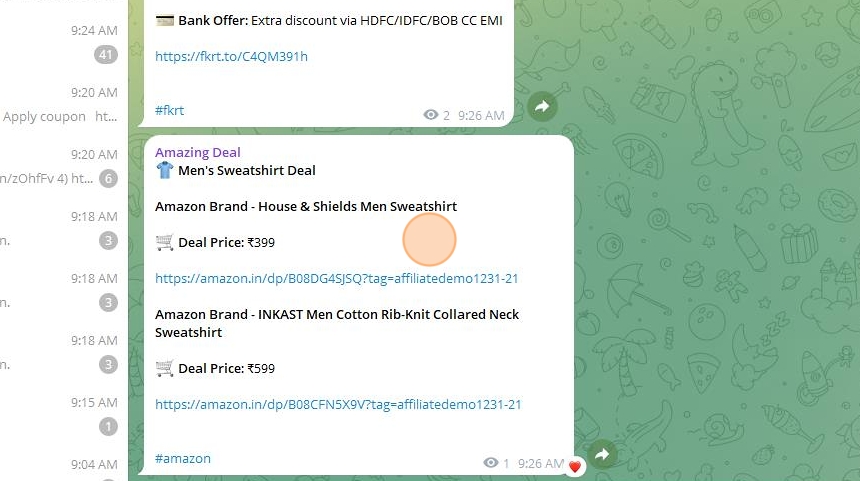Viewport: 860px width, 481px height.
Task: Click the Amazing Deal sender name
Action: point(197,152)
